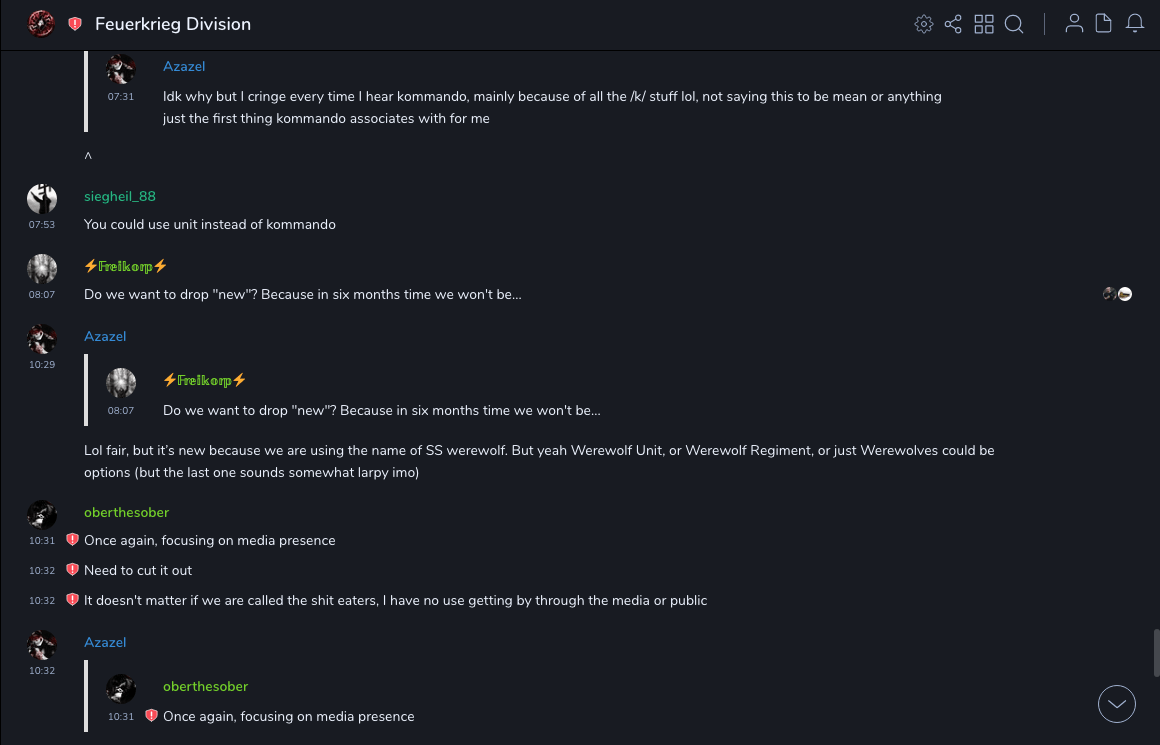Screen dimensions: 1160x745
Task: Click the reaction avatars on the 08:07 message
Action: pyautogui.click(x=1117, y=294)
